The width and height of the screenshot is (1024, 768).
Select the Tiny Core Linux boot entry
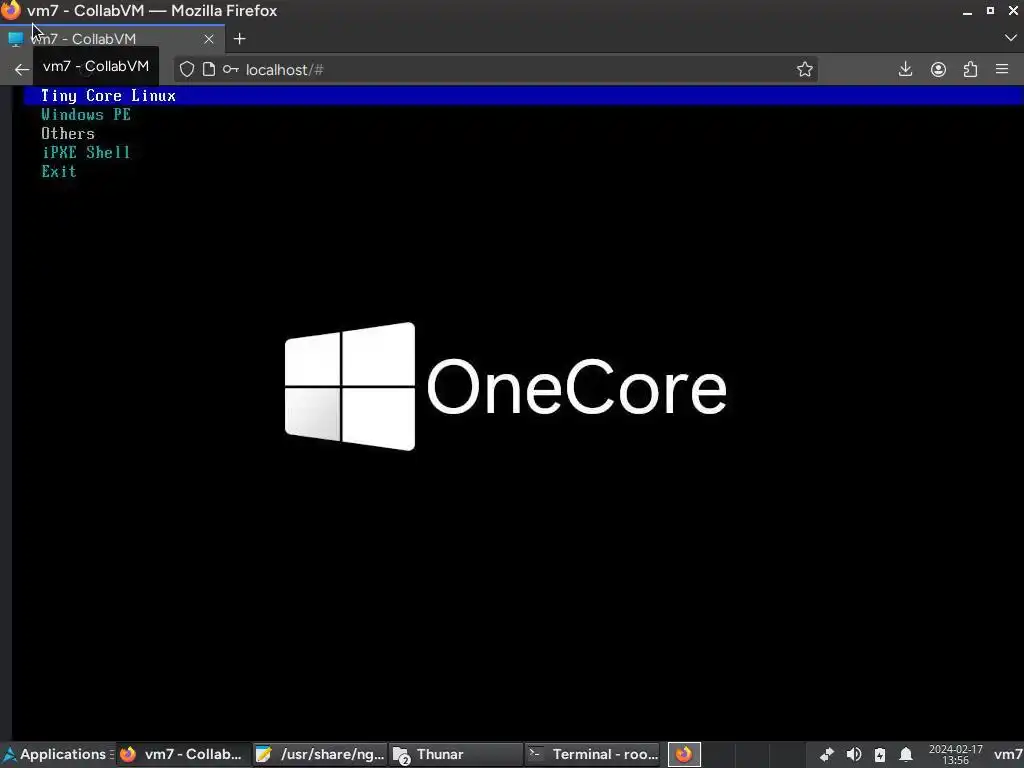coord(522,96)
